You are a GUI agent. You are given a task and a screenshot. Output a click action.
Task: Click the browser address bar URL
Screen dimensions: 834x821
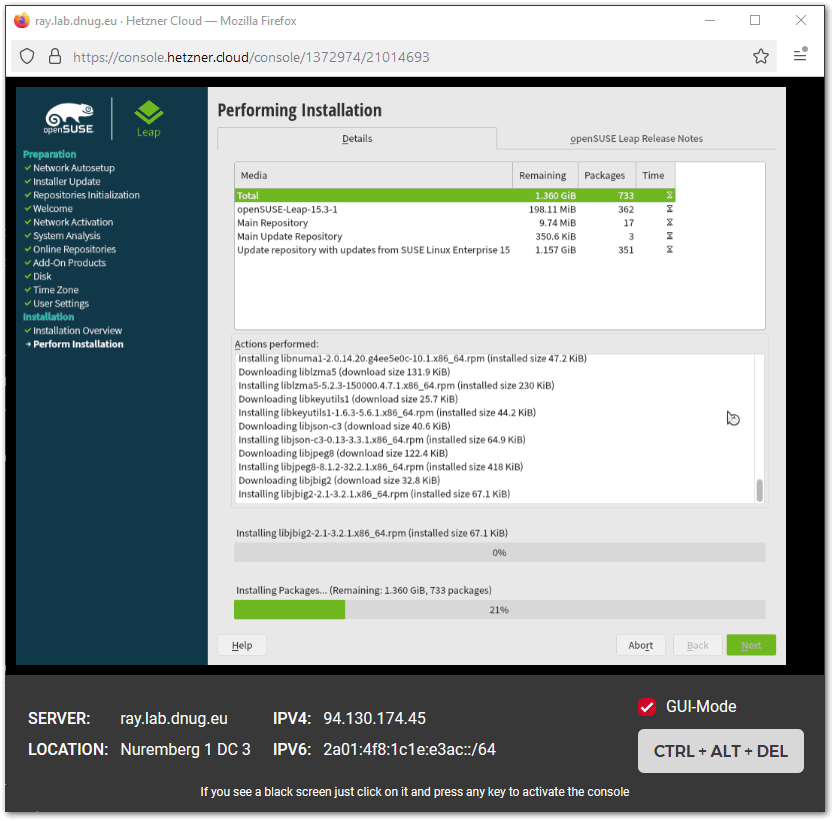251,57
